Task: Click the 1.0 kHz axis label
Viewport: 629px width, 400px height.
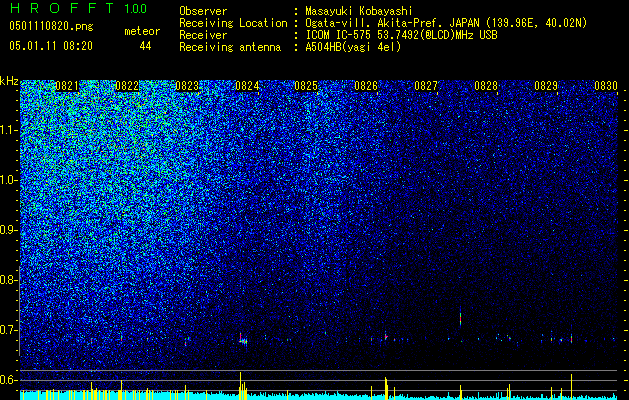Action: (x=9, y=180)
